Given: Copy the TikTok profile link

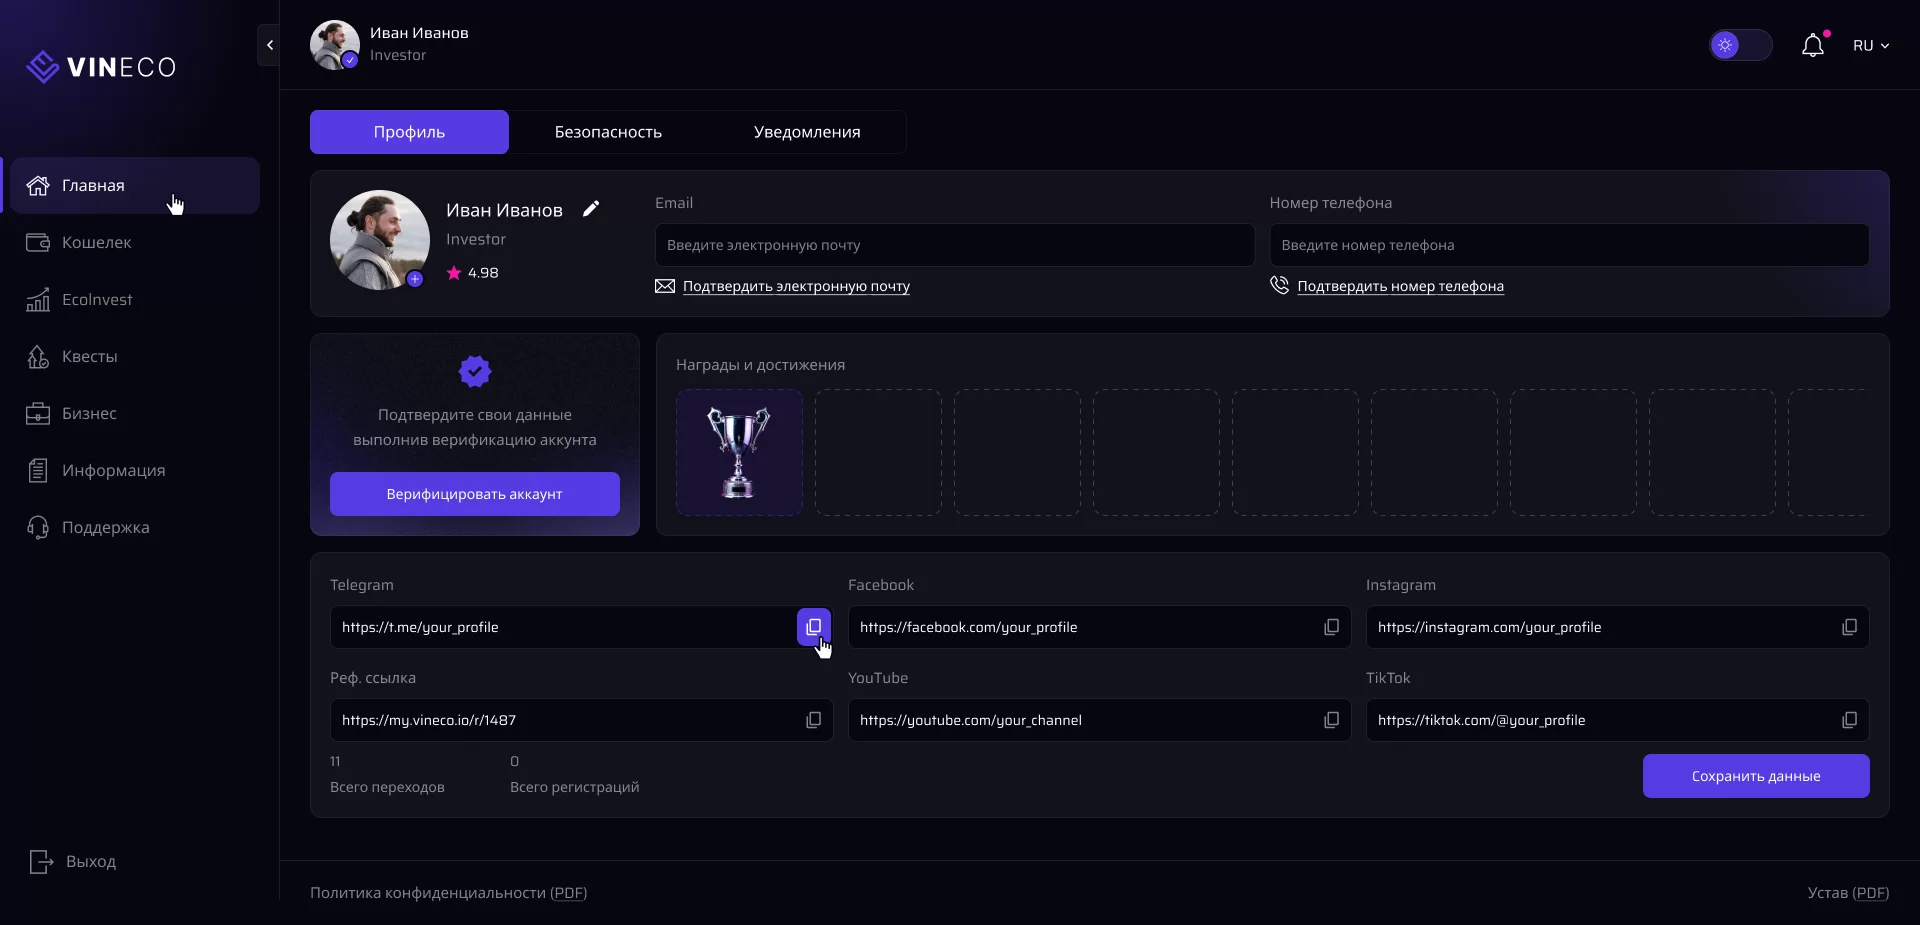Looking at the screenshot, I should point(1849,720).
